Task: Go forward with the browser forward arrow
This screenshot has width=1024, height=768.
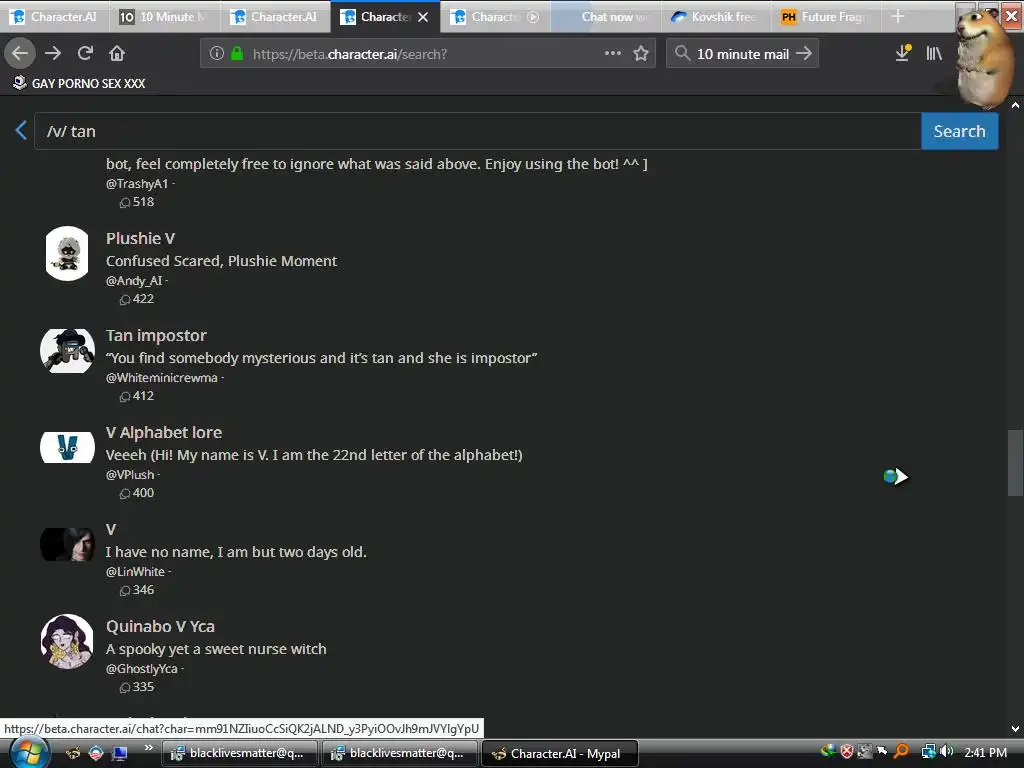Action: point(53,53)
